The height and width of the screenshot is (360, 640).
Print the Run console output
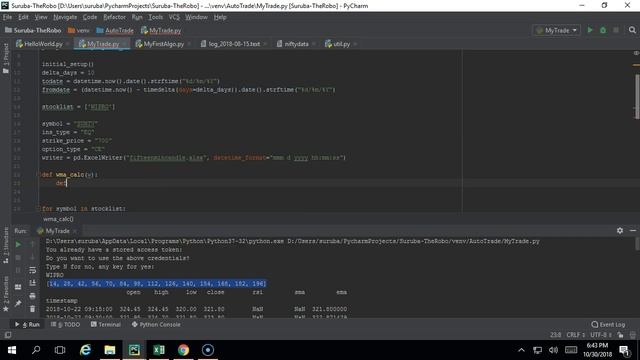point(33,296)
